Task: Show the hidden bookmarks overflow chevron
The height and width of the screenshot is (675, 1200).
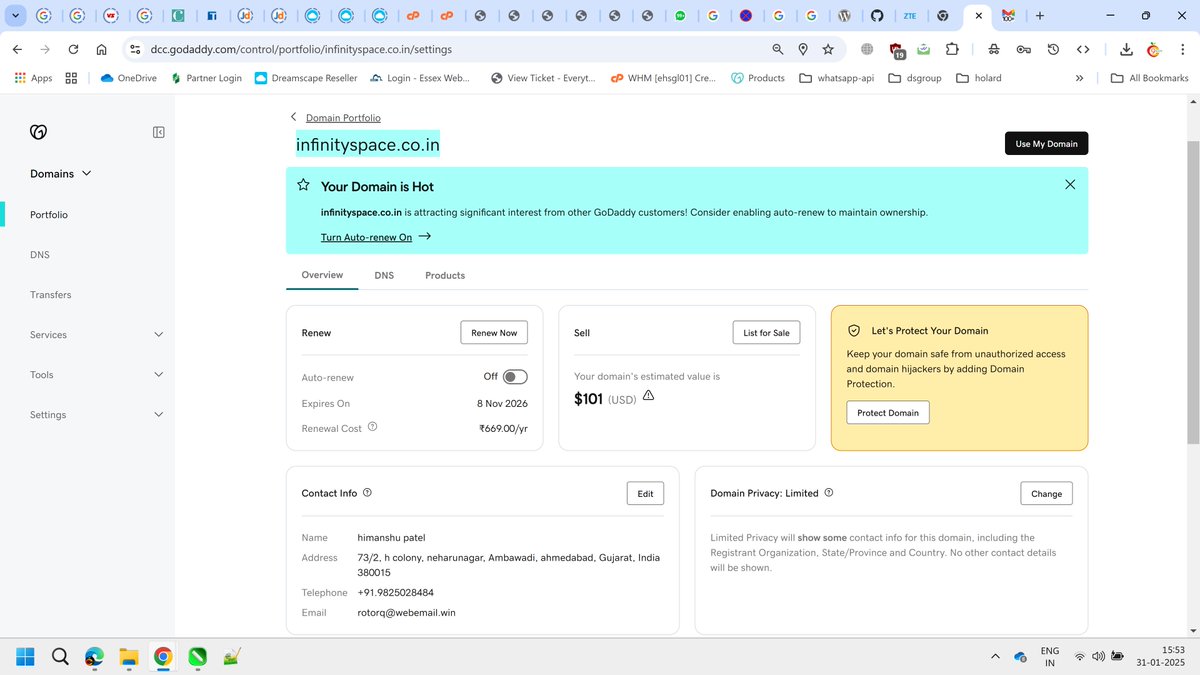Action: [x=1079, y=78]
